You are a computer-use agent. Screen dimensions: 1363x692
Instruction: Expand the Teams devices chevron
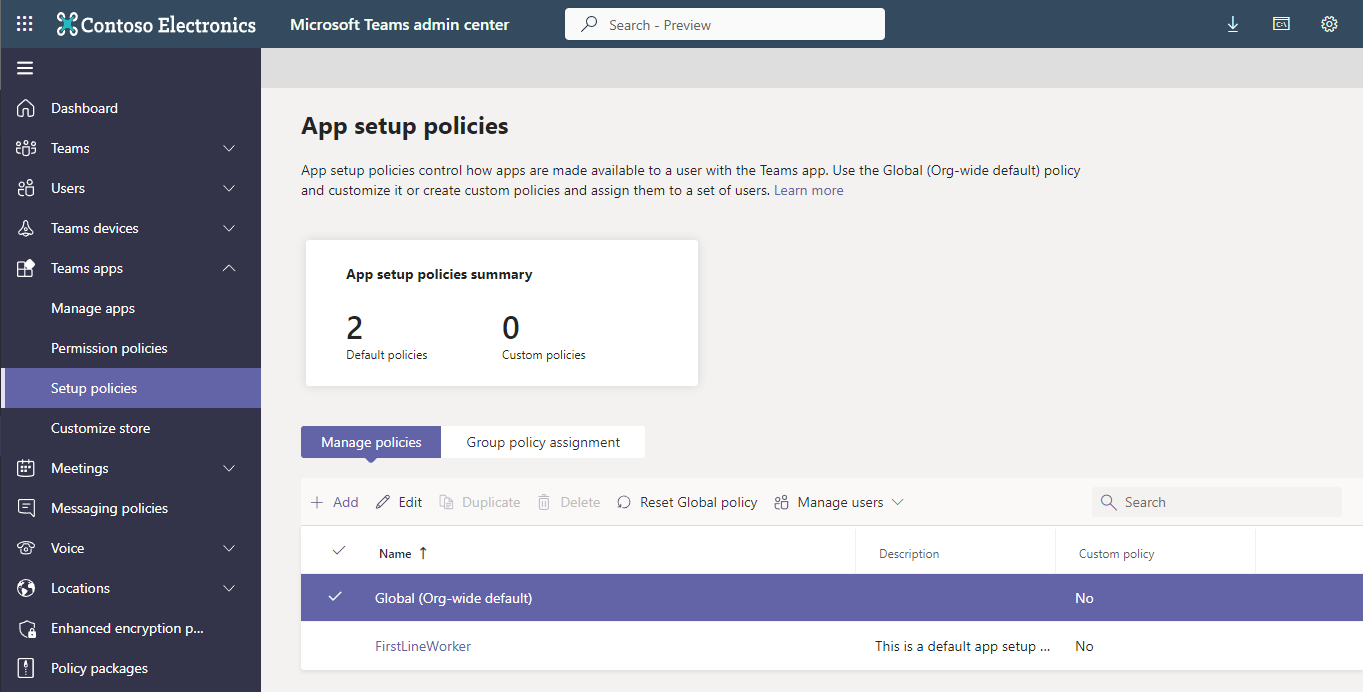[229, 228]
